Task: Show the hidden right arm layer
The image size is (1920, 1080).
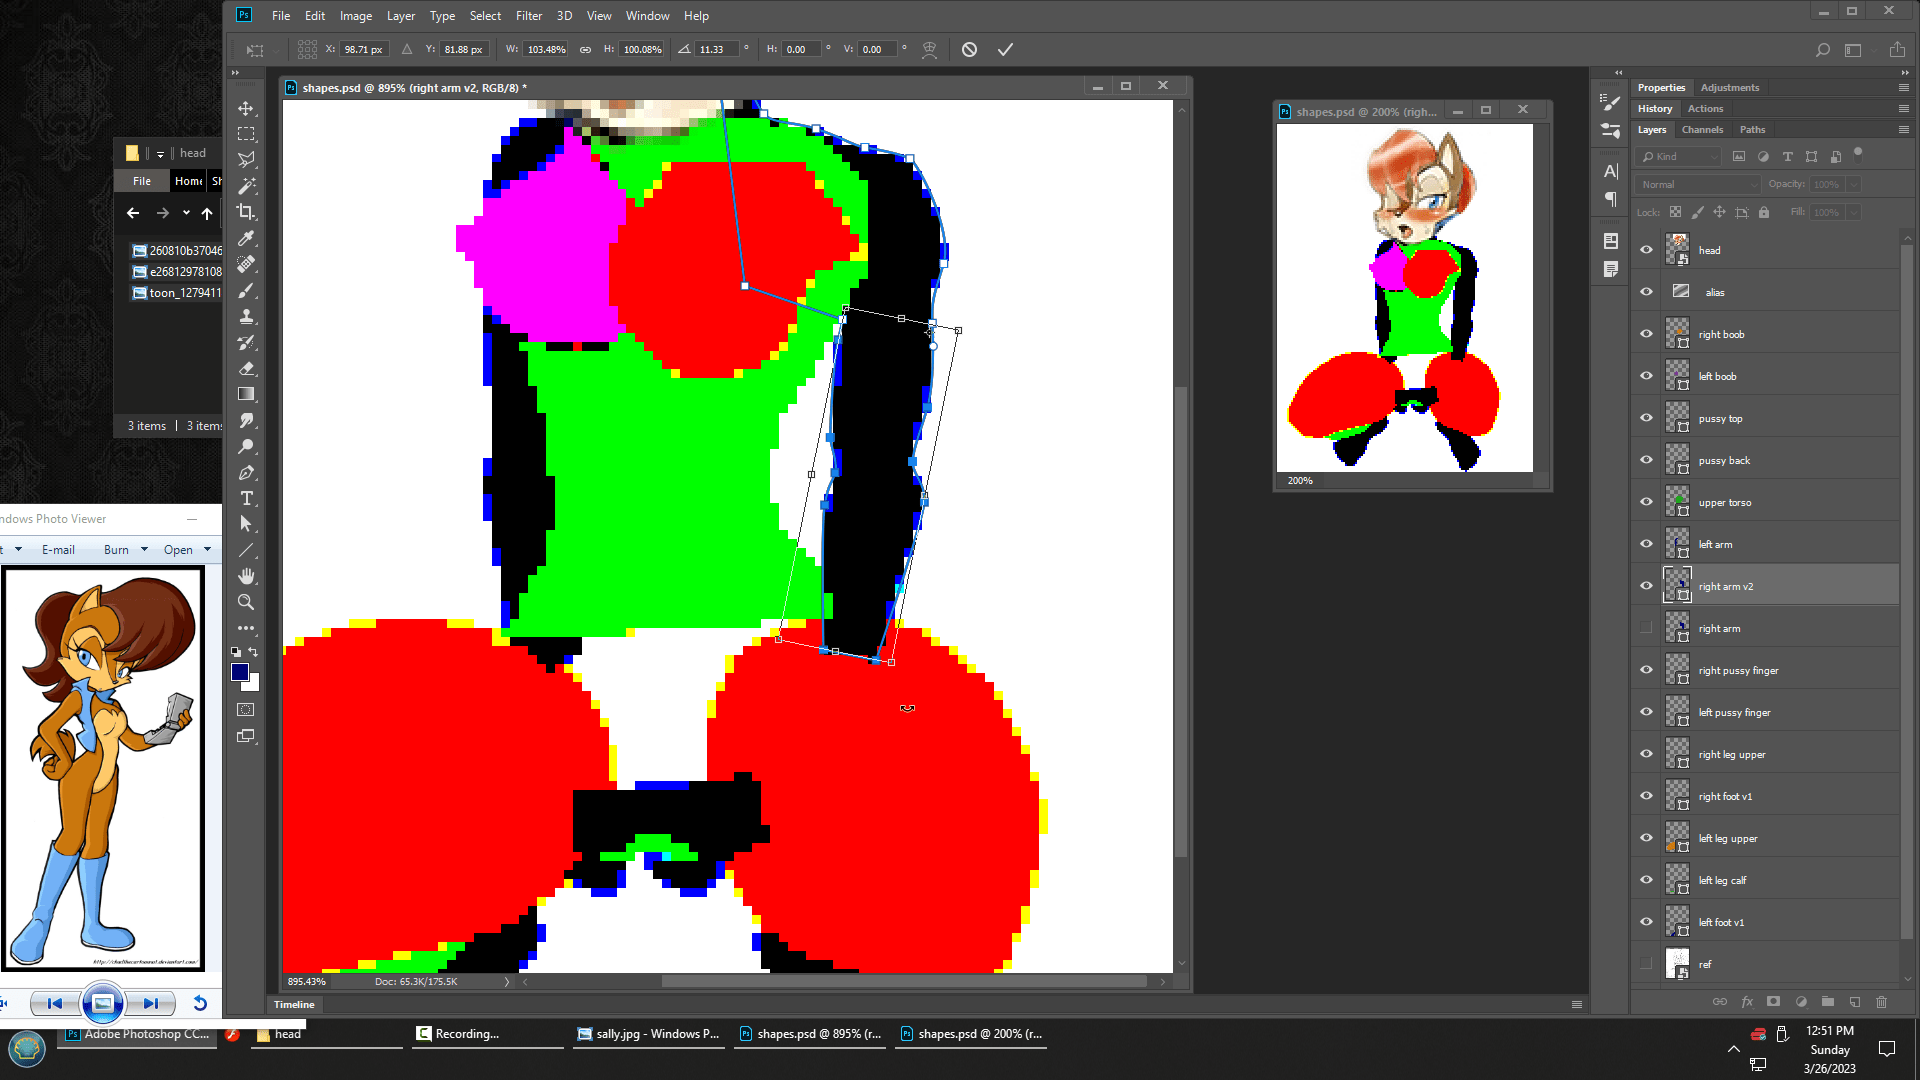Action: coord(1646,628)
